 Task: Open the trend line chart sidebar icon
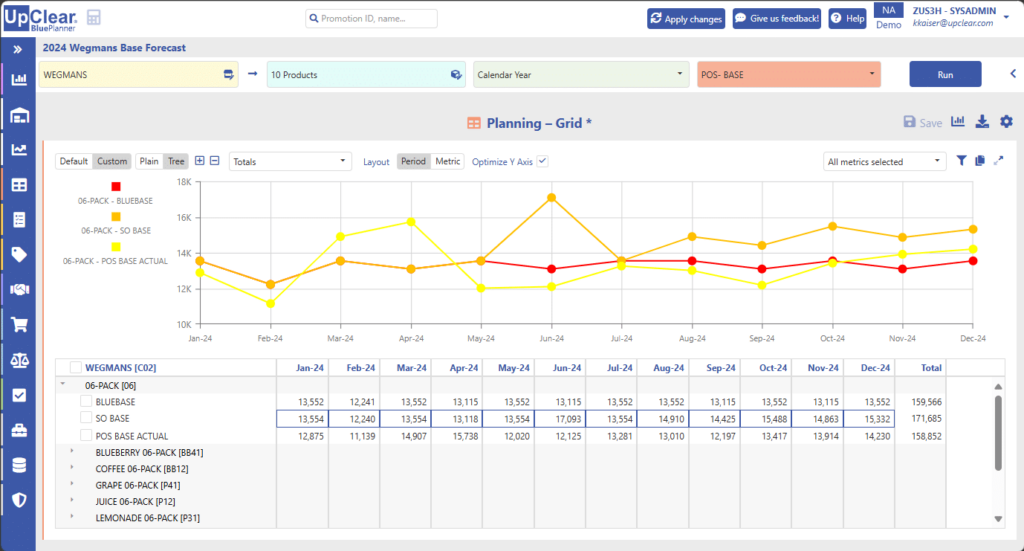[19, 150]
